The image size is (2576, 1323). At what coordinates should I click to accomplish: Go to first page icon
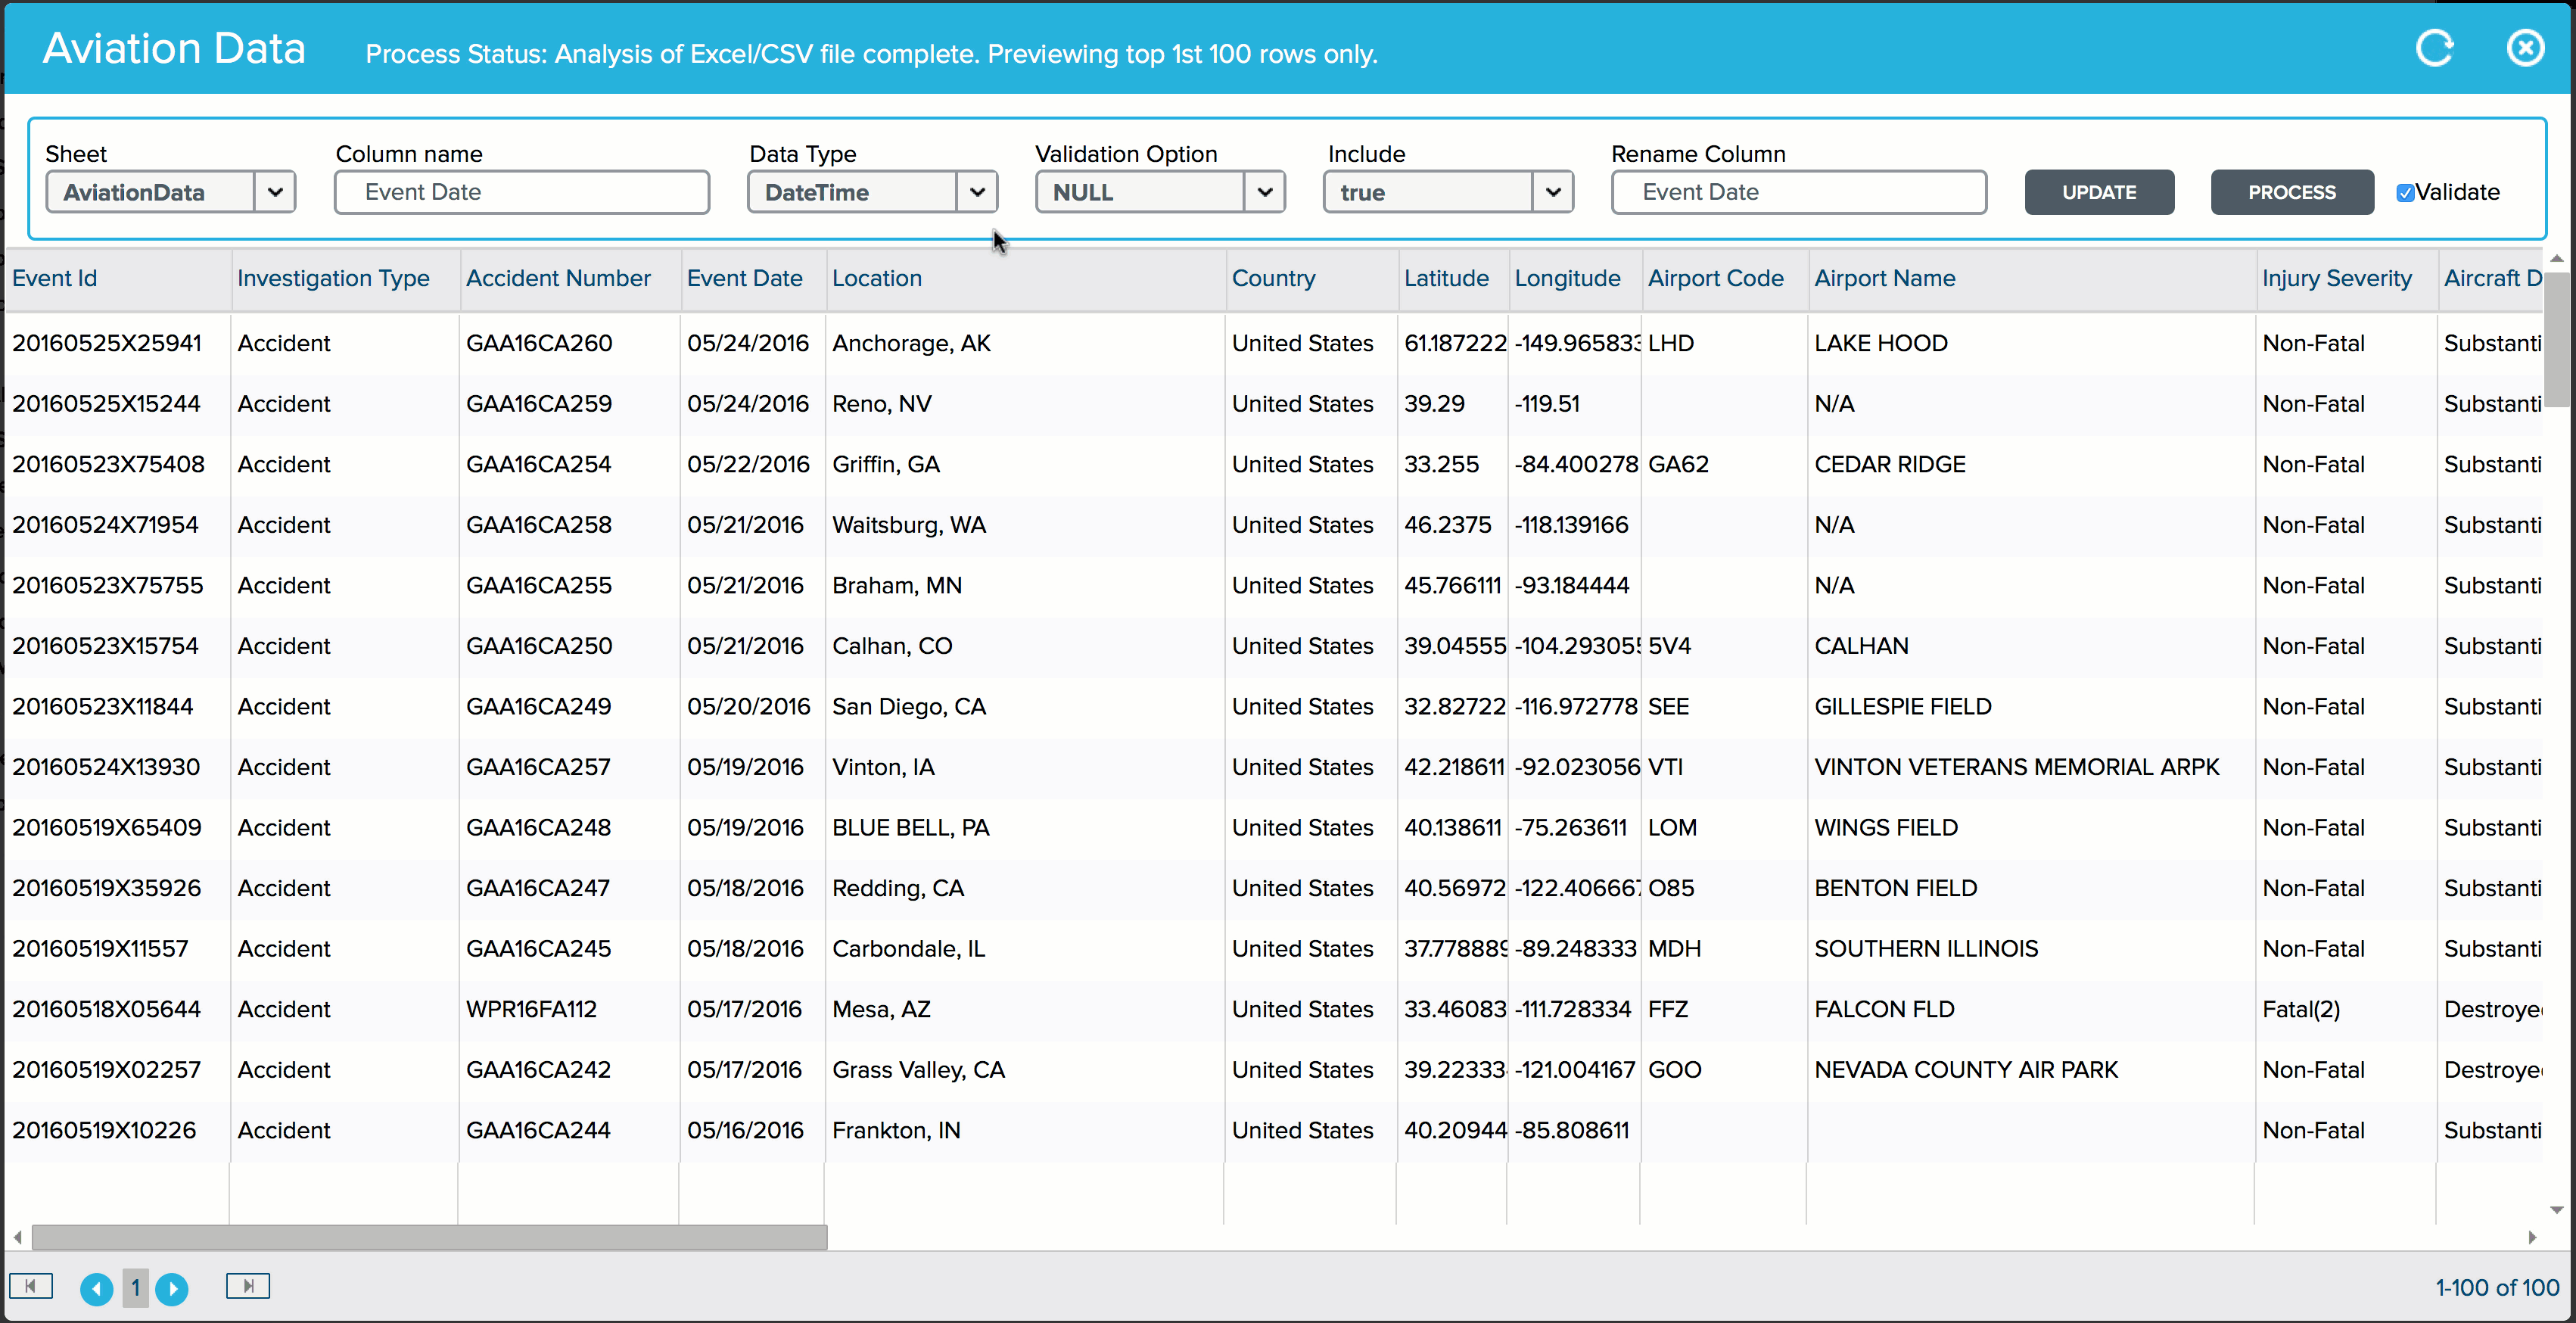coord(31,1286)
